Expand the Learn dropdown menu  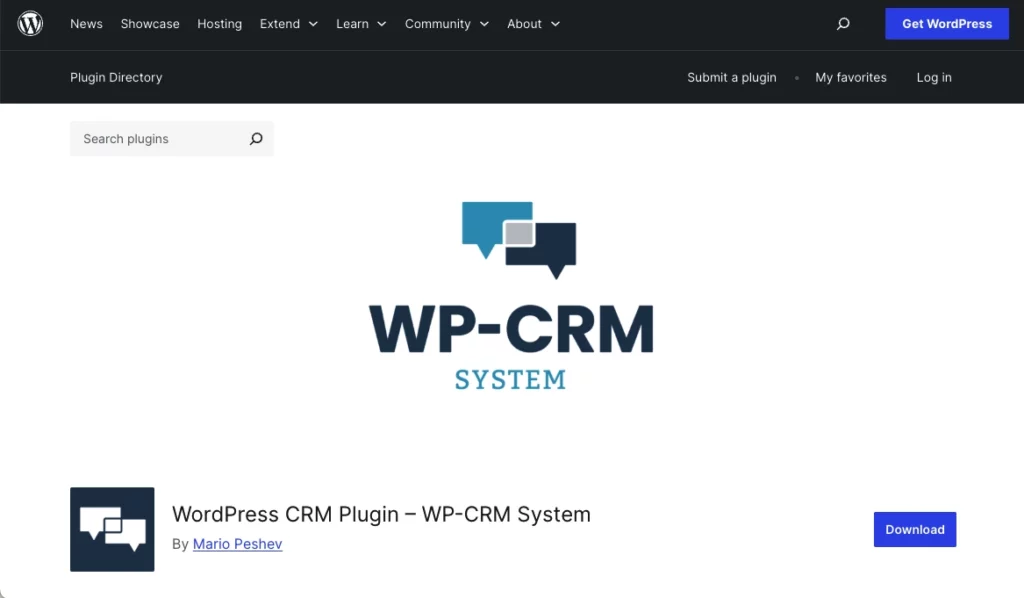click(360, 23)
